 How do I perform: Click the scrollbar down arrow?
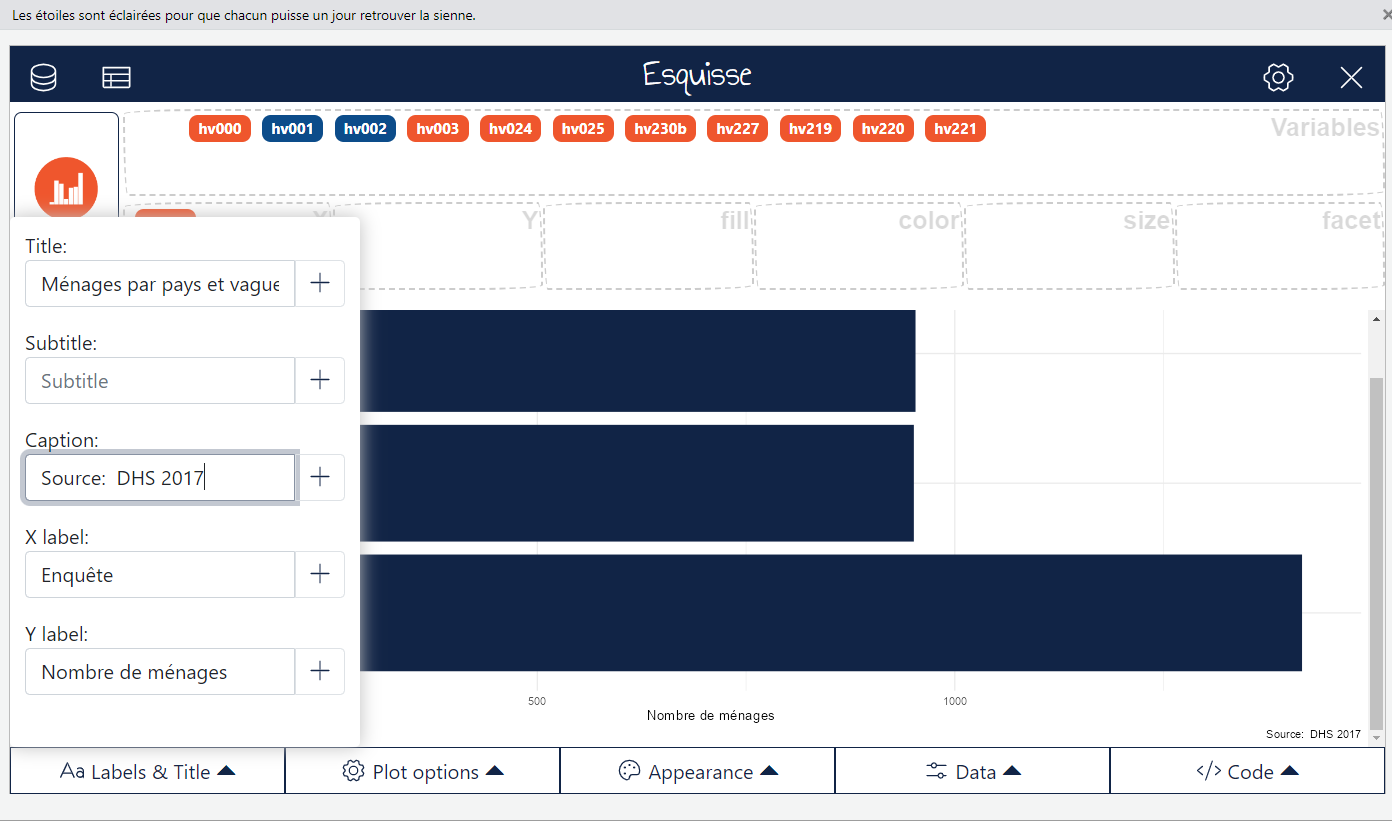click(x=1376, y=738)
